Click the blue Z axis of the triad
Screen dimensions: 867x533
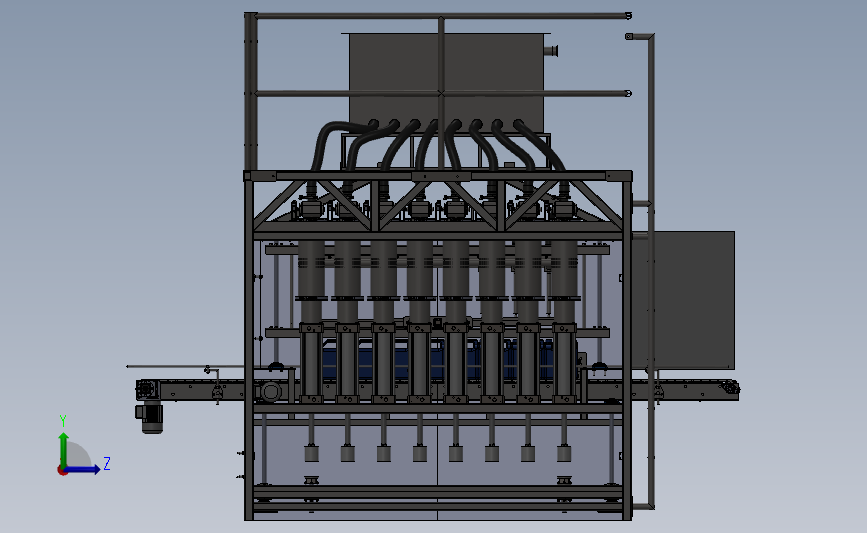tap(83, 470)
